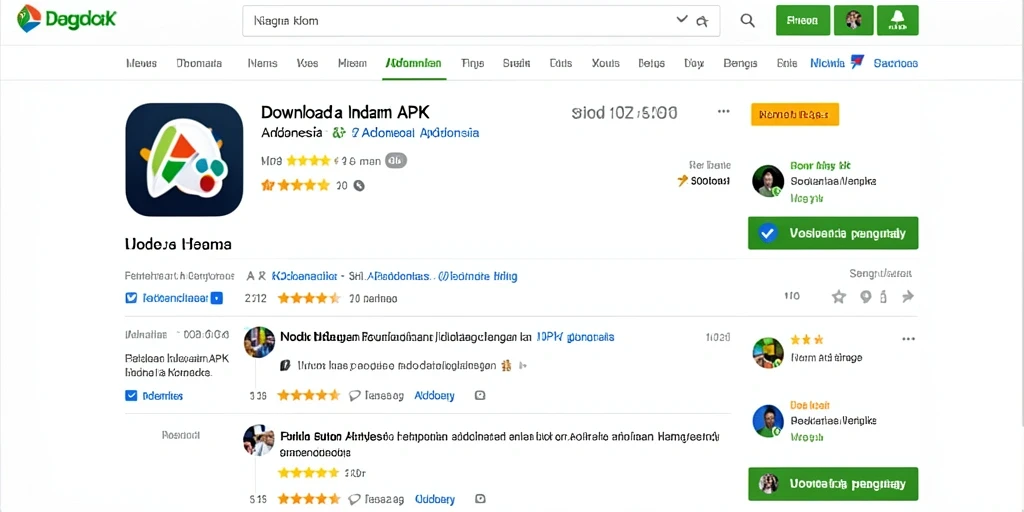Click the Dagdak logo icon
The width and height of the screenshot is (1024, 512).
point(29,18)
